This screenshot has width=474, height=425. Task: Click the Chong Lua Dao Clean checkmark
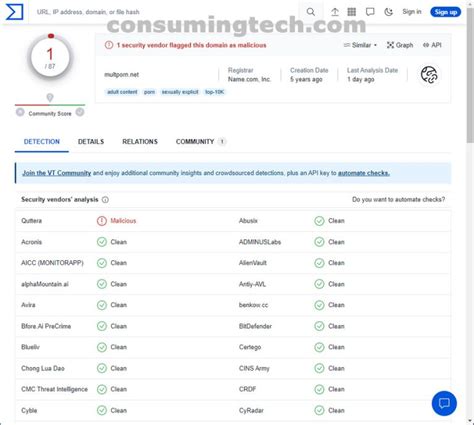coord(102,368)
